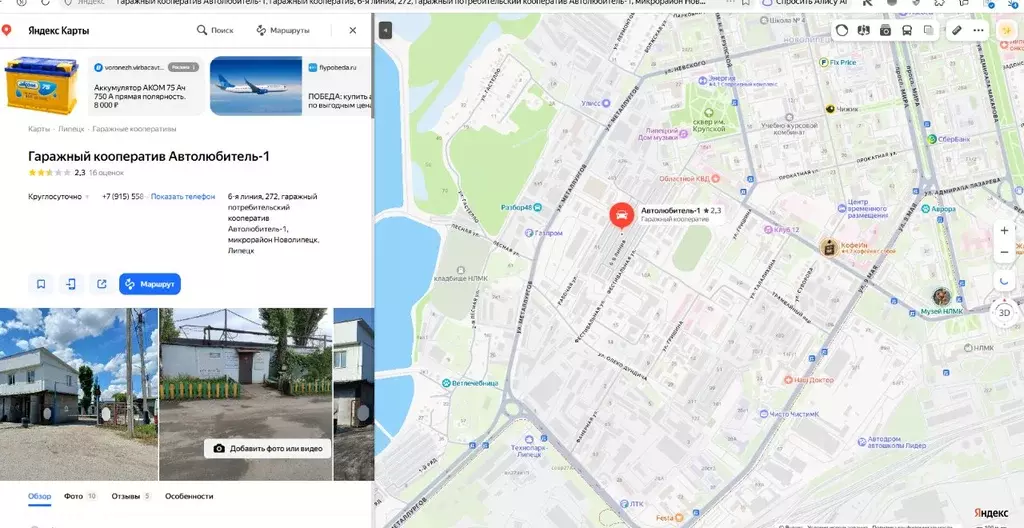
Task: Click the Центр временного размещения marker
Action: pyautogui.click(x=842, y=208)
